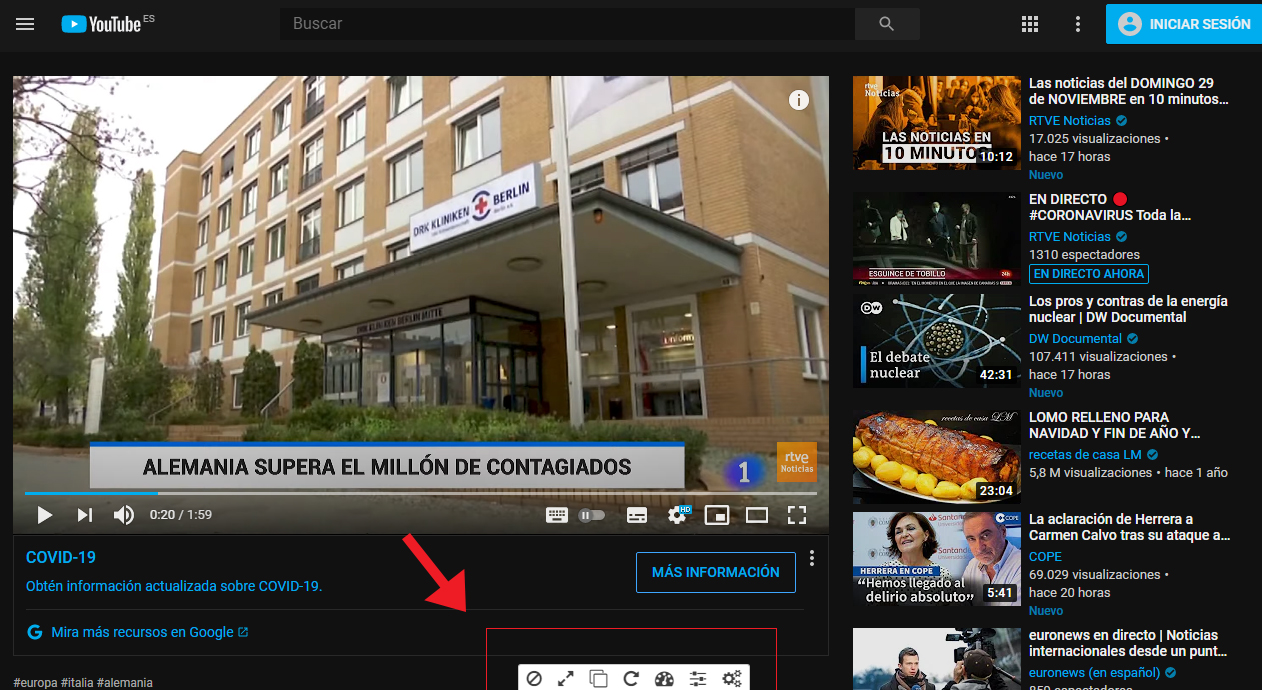Enable miniplayer mode

coord(717,515)
